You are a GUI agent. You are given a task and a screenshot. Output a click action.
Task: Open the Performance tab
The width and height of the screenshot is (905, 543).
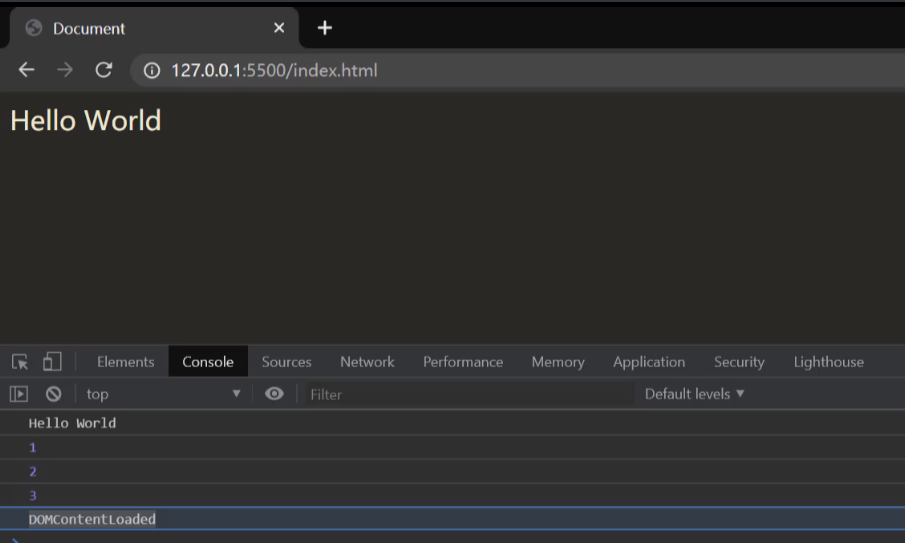463,362
